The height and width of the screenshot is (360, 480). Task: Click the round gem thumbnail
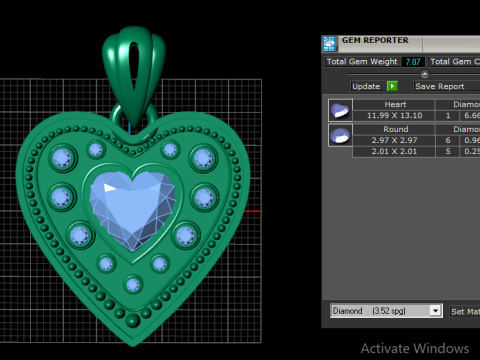coord(340,135)
